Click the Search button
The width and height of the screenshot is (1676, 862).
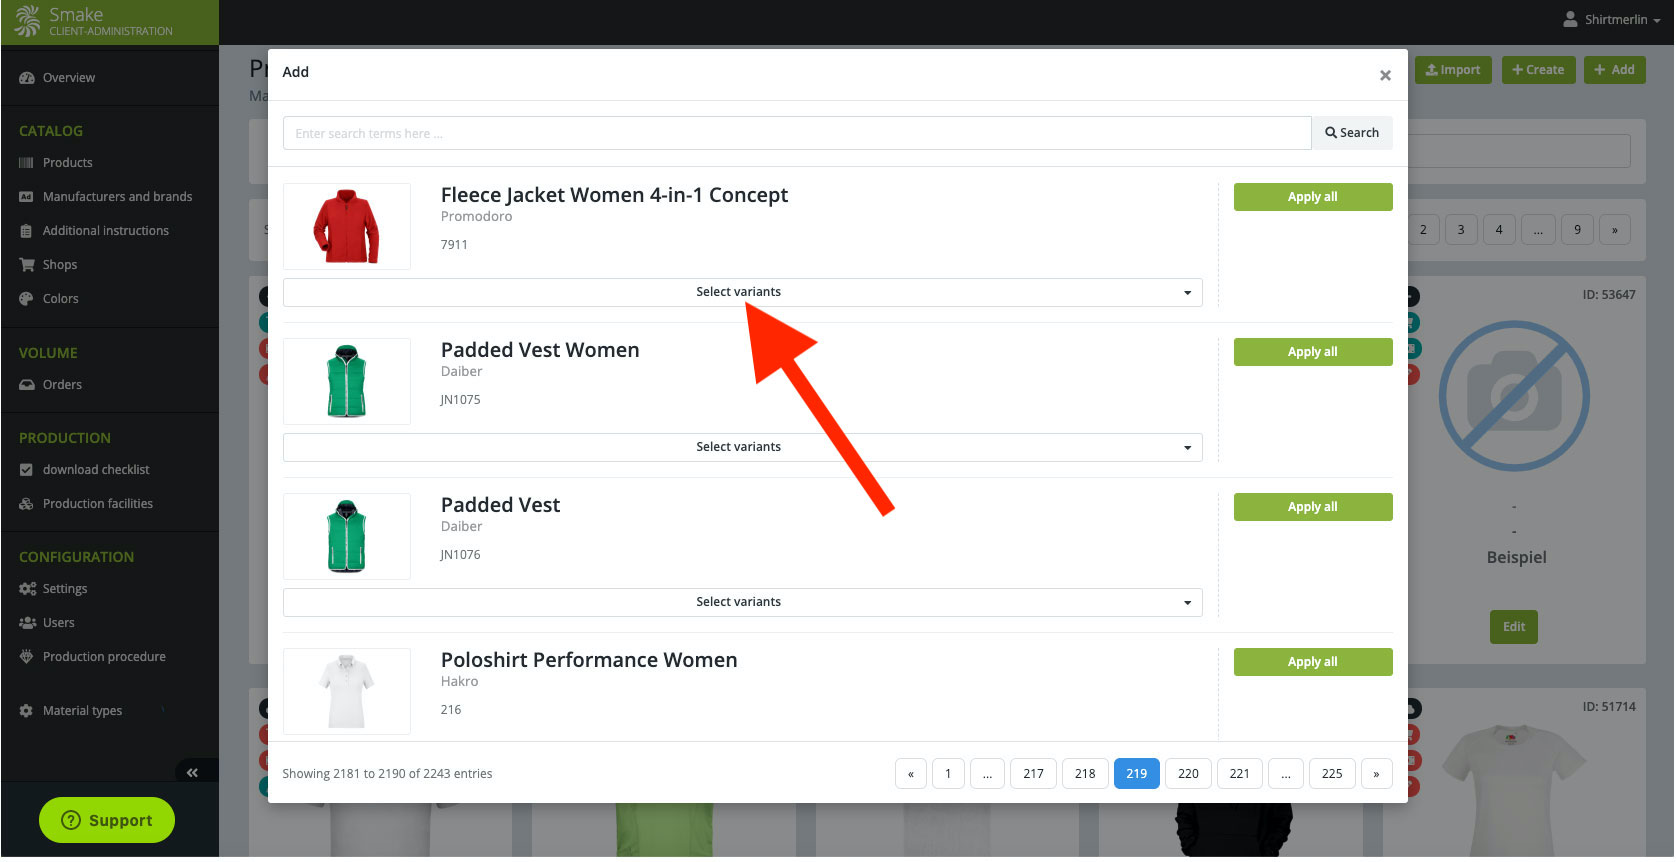pyautogui.click(x=1352, y=133)
